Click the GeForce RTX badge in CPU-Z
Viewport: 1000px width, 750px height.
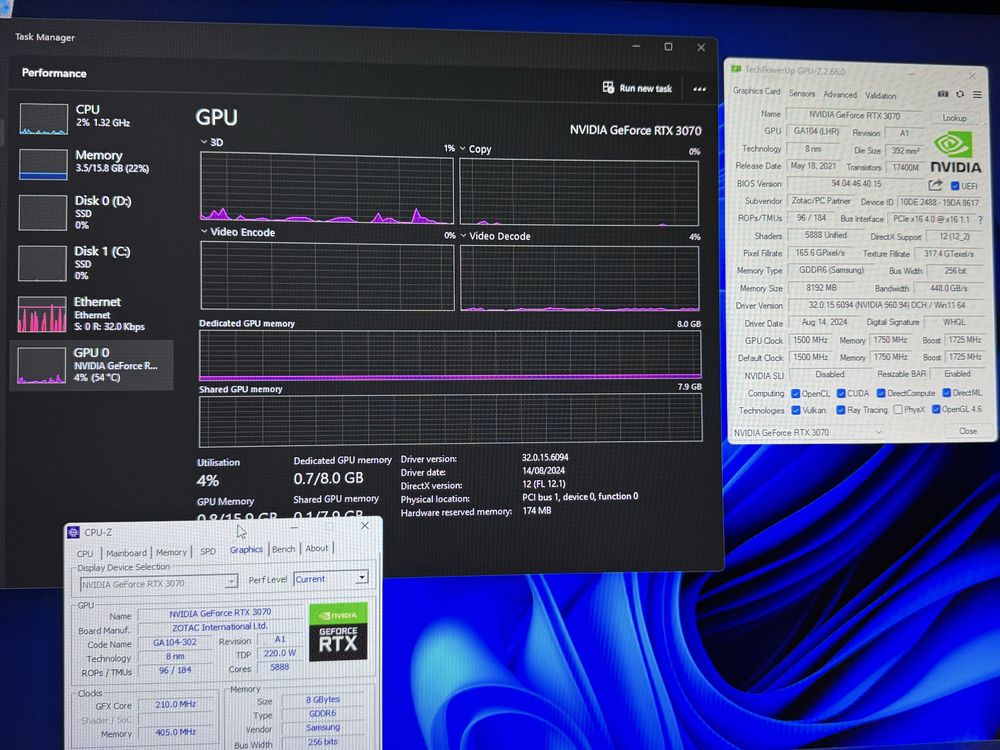pyautogui.click(x=338, y=632)
